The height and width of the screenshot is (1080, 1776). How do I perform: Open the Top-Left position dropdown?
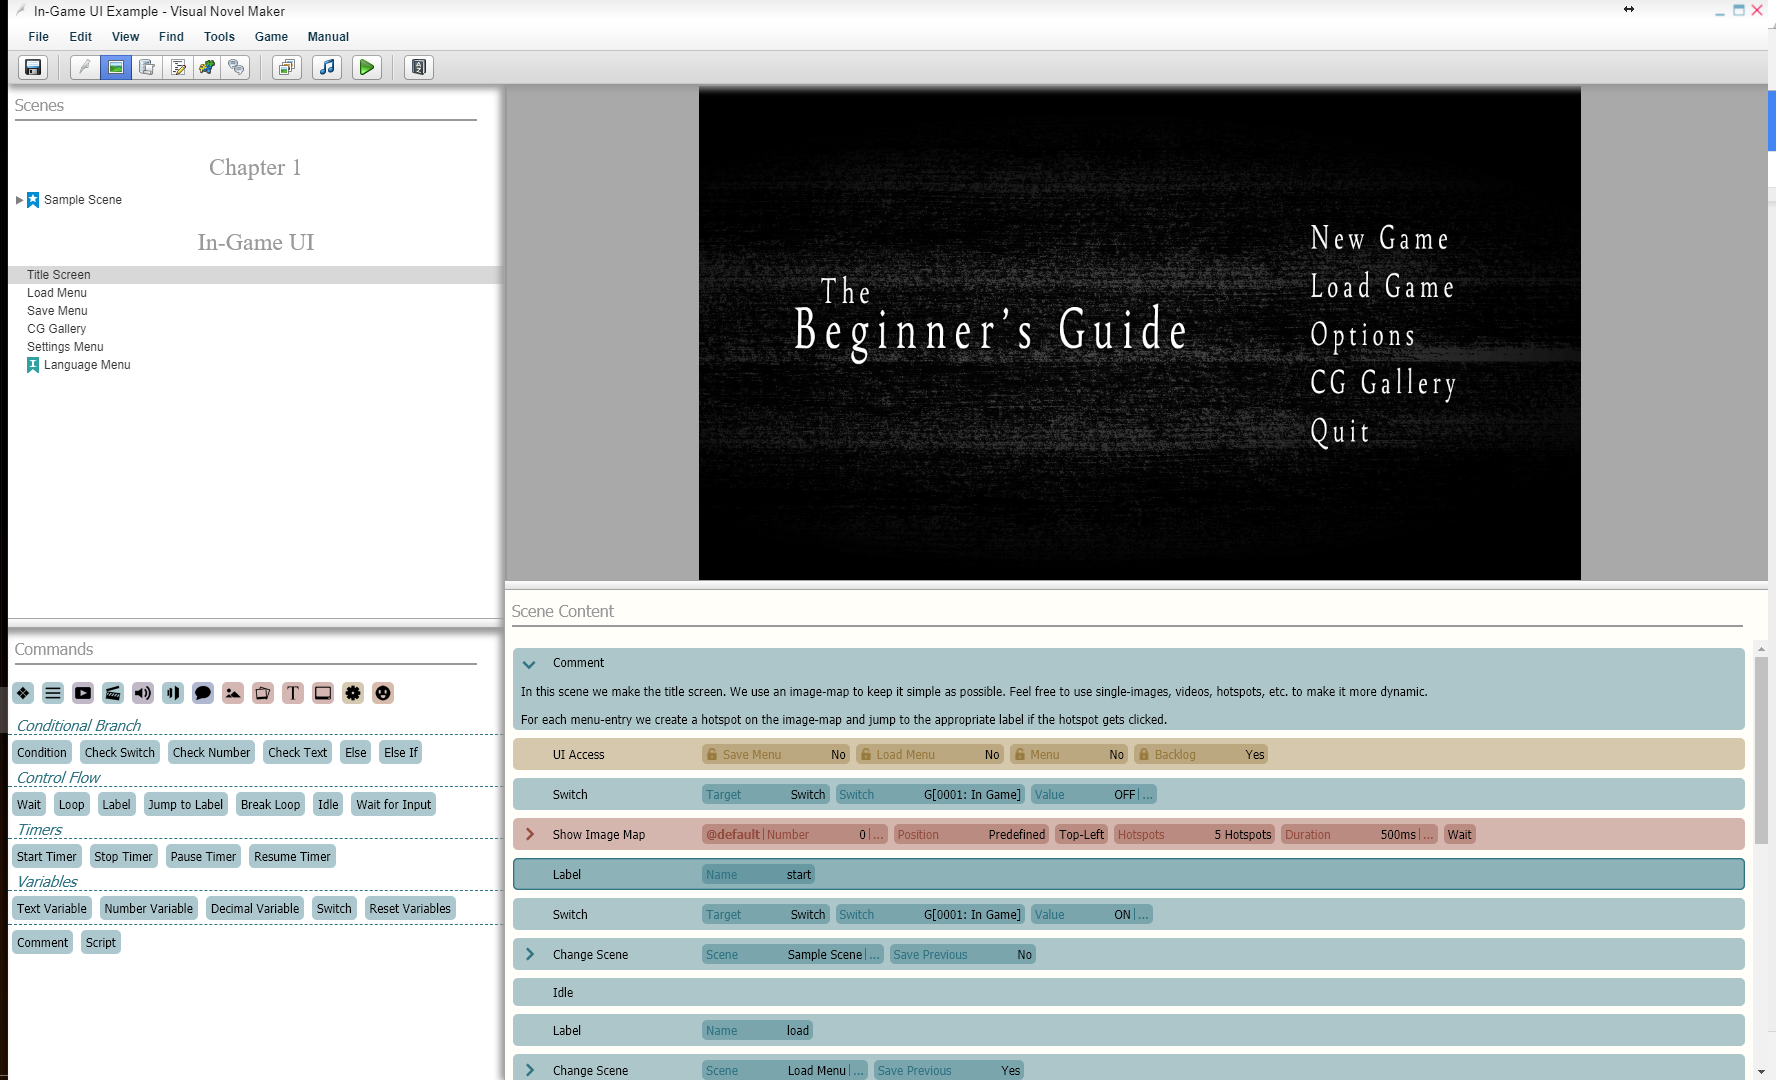point(1082,835)
